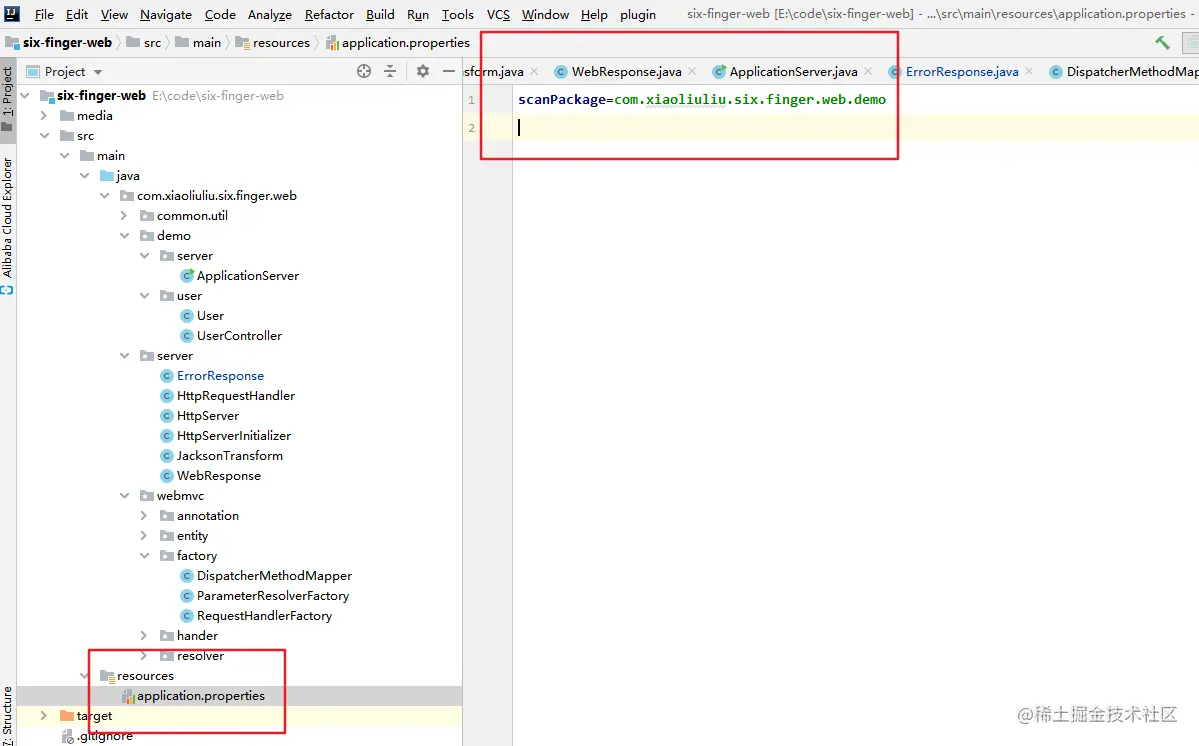Collapse the factory package
1199x746 pixels.
pyautogui.click(x=144, y=556)
